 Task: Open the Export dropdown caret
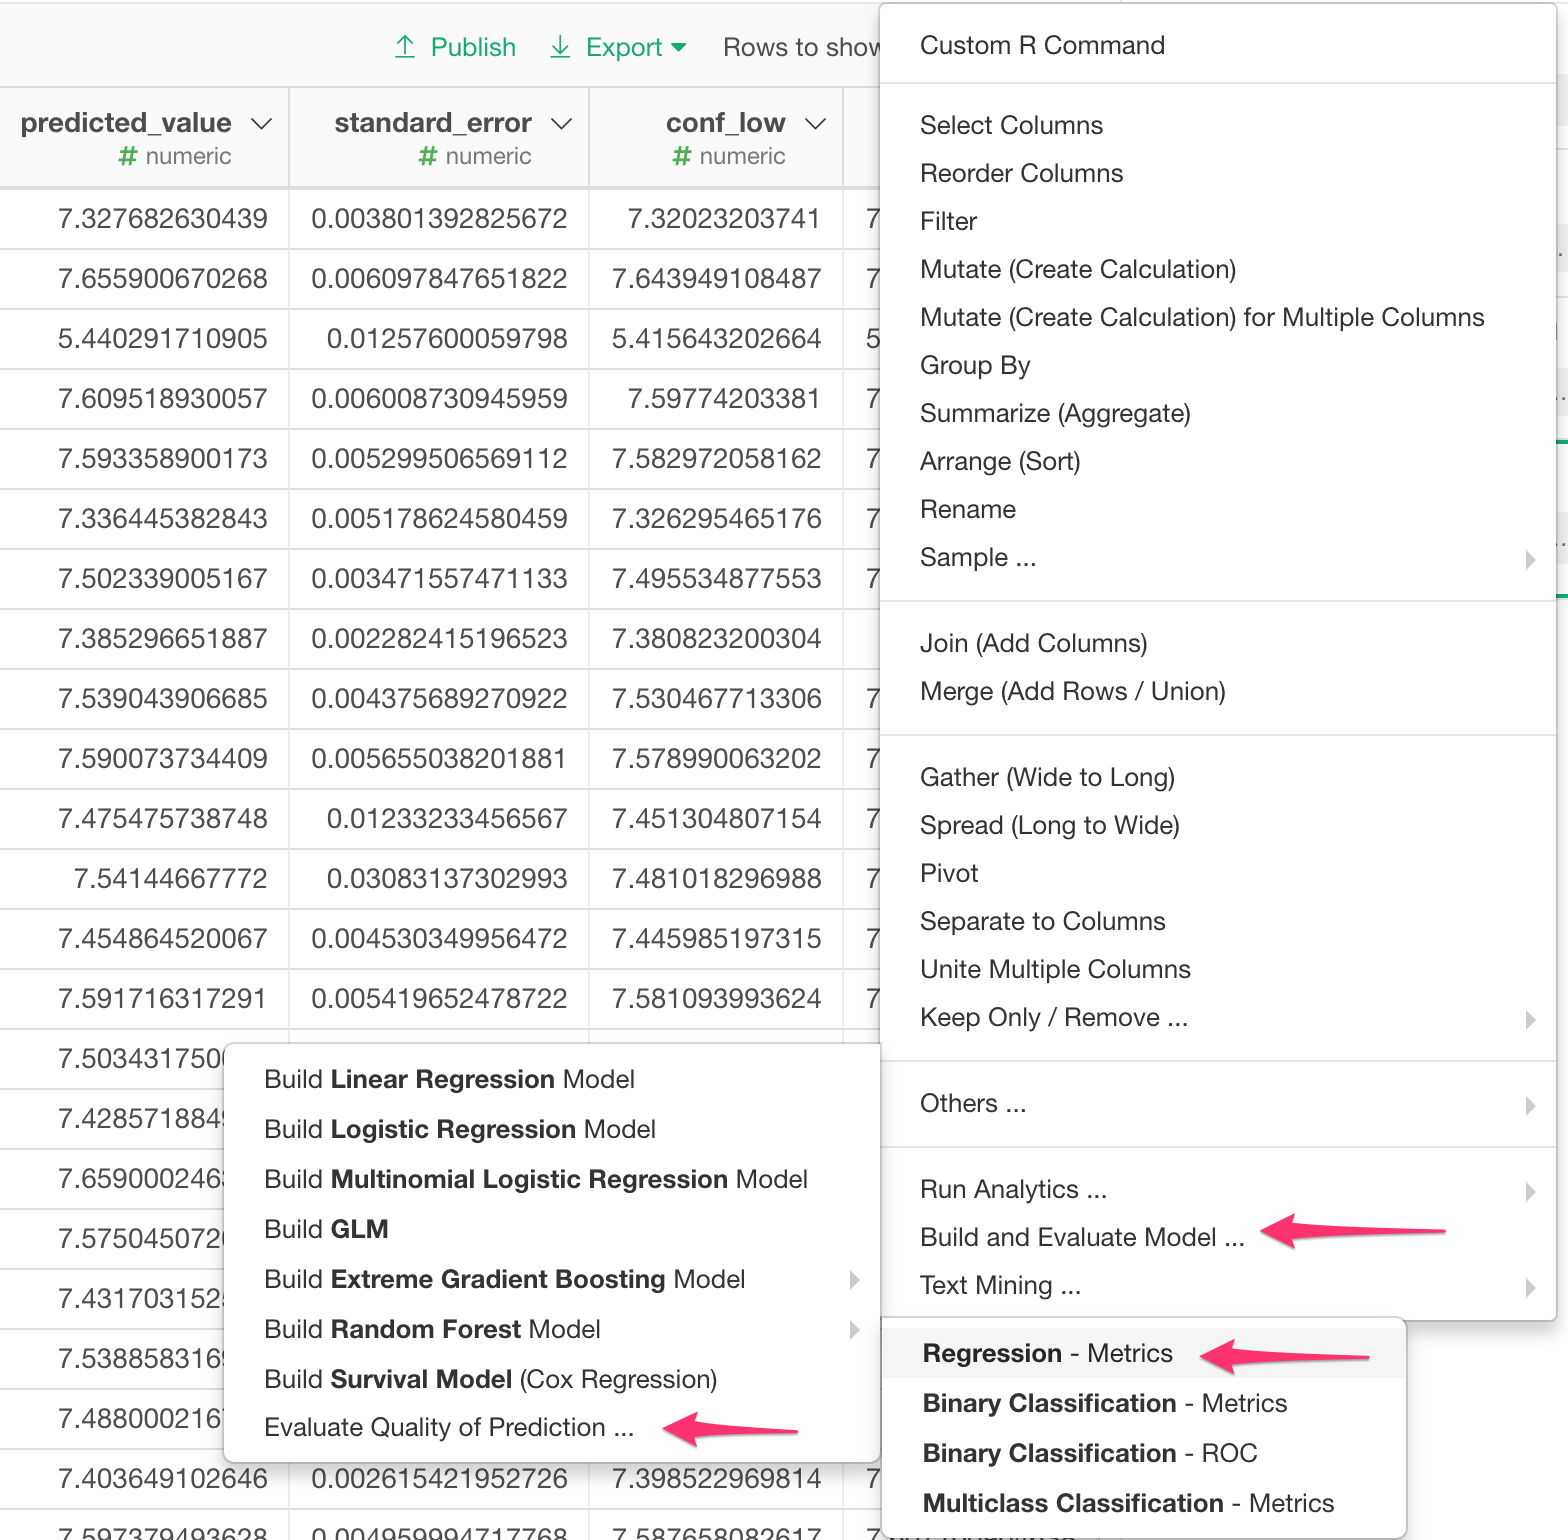(679, 47)
